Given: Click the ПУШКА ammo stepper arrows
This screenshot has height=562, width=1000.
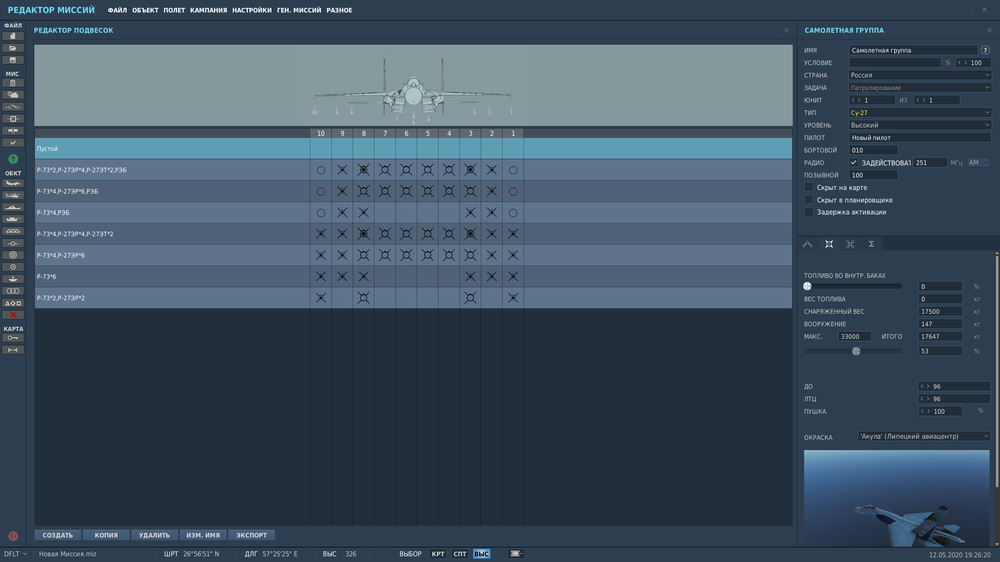Looking at the screenshot, I should (x=925, y=411).
